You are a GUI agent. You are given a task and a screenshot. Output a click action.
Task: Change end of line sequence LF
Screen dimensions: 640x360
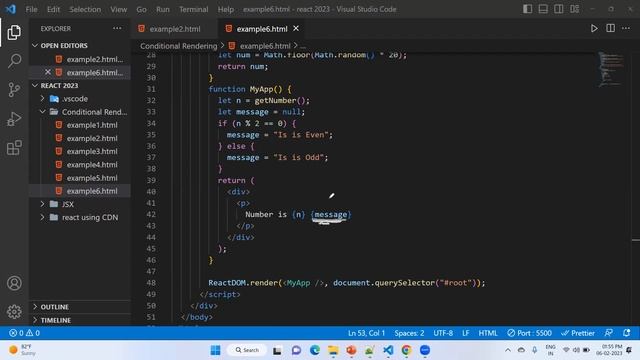[465, 333]
